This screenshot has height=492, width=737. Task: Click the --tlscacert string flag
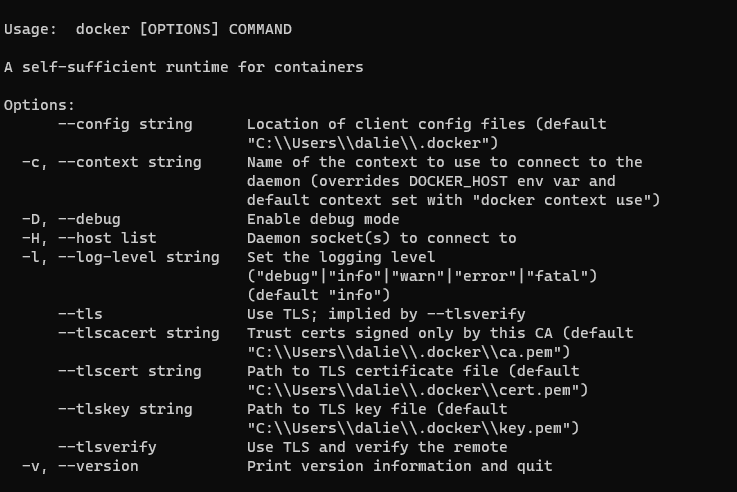[x=139, y=333]
